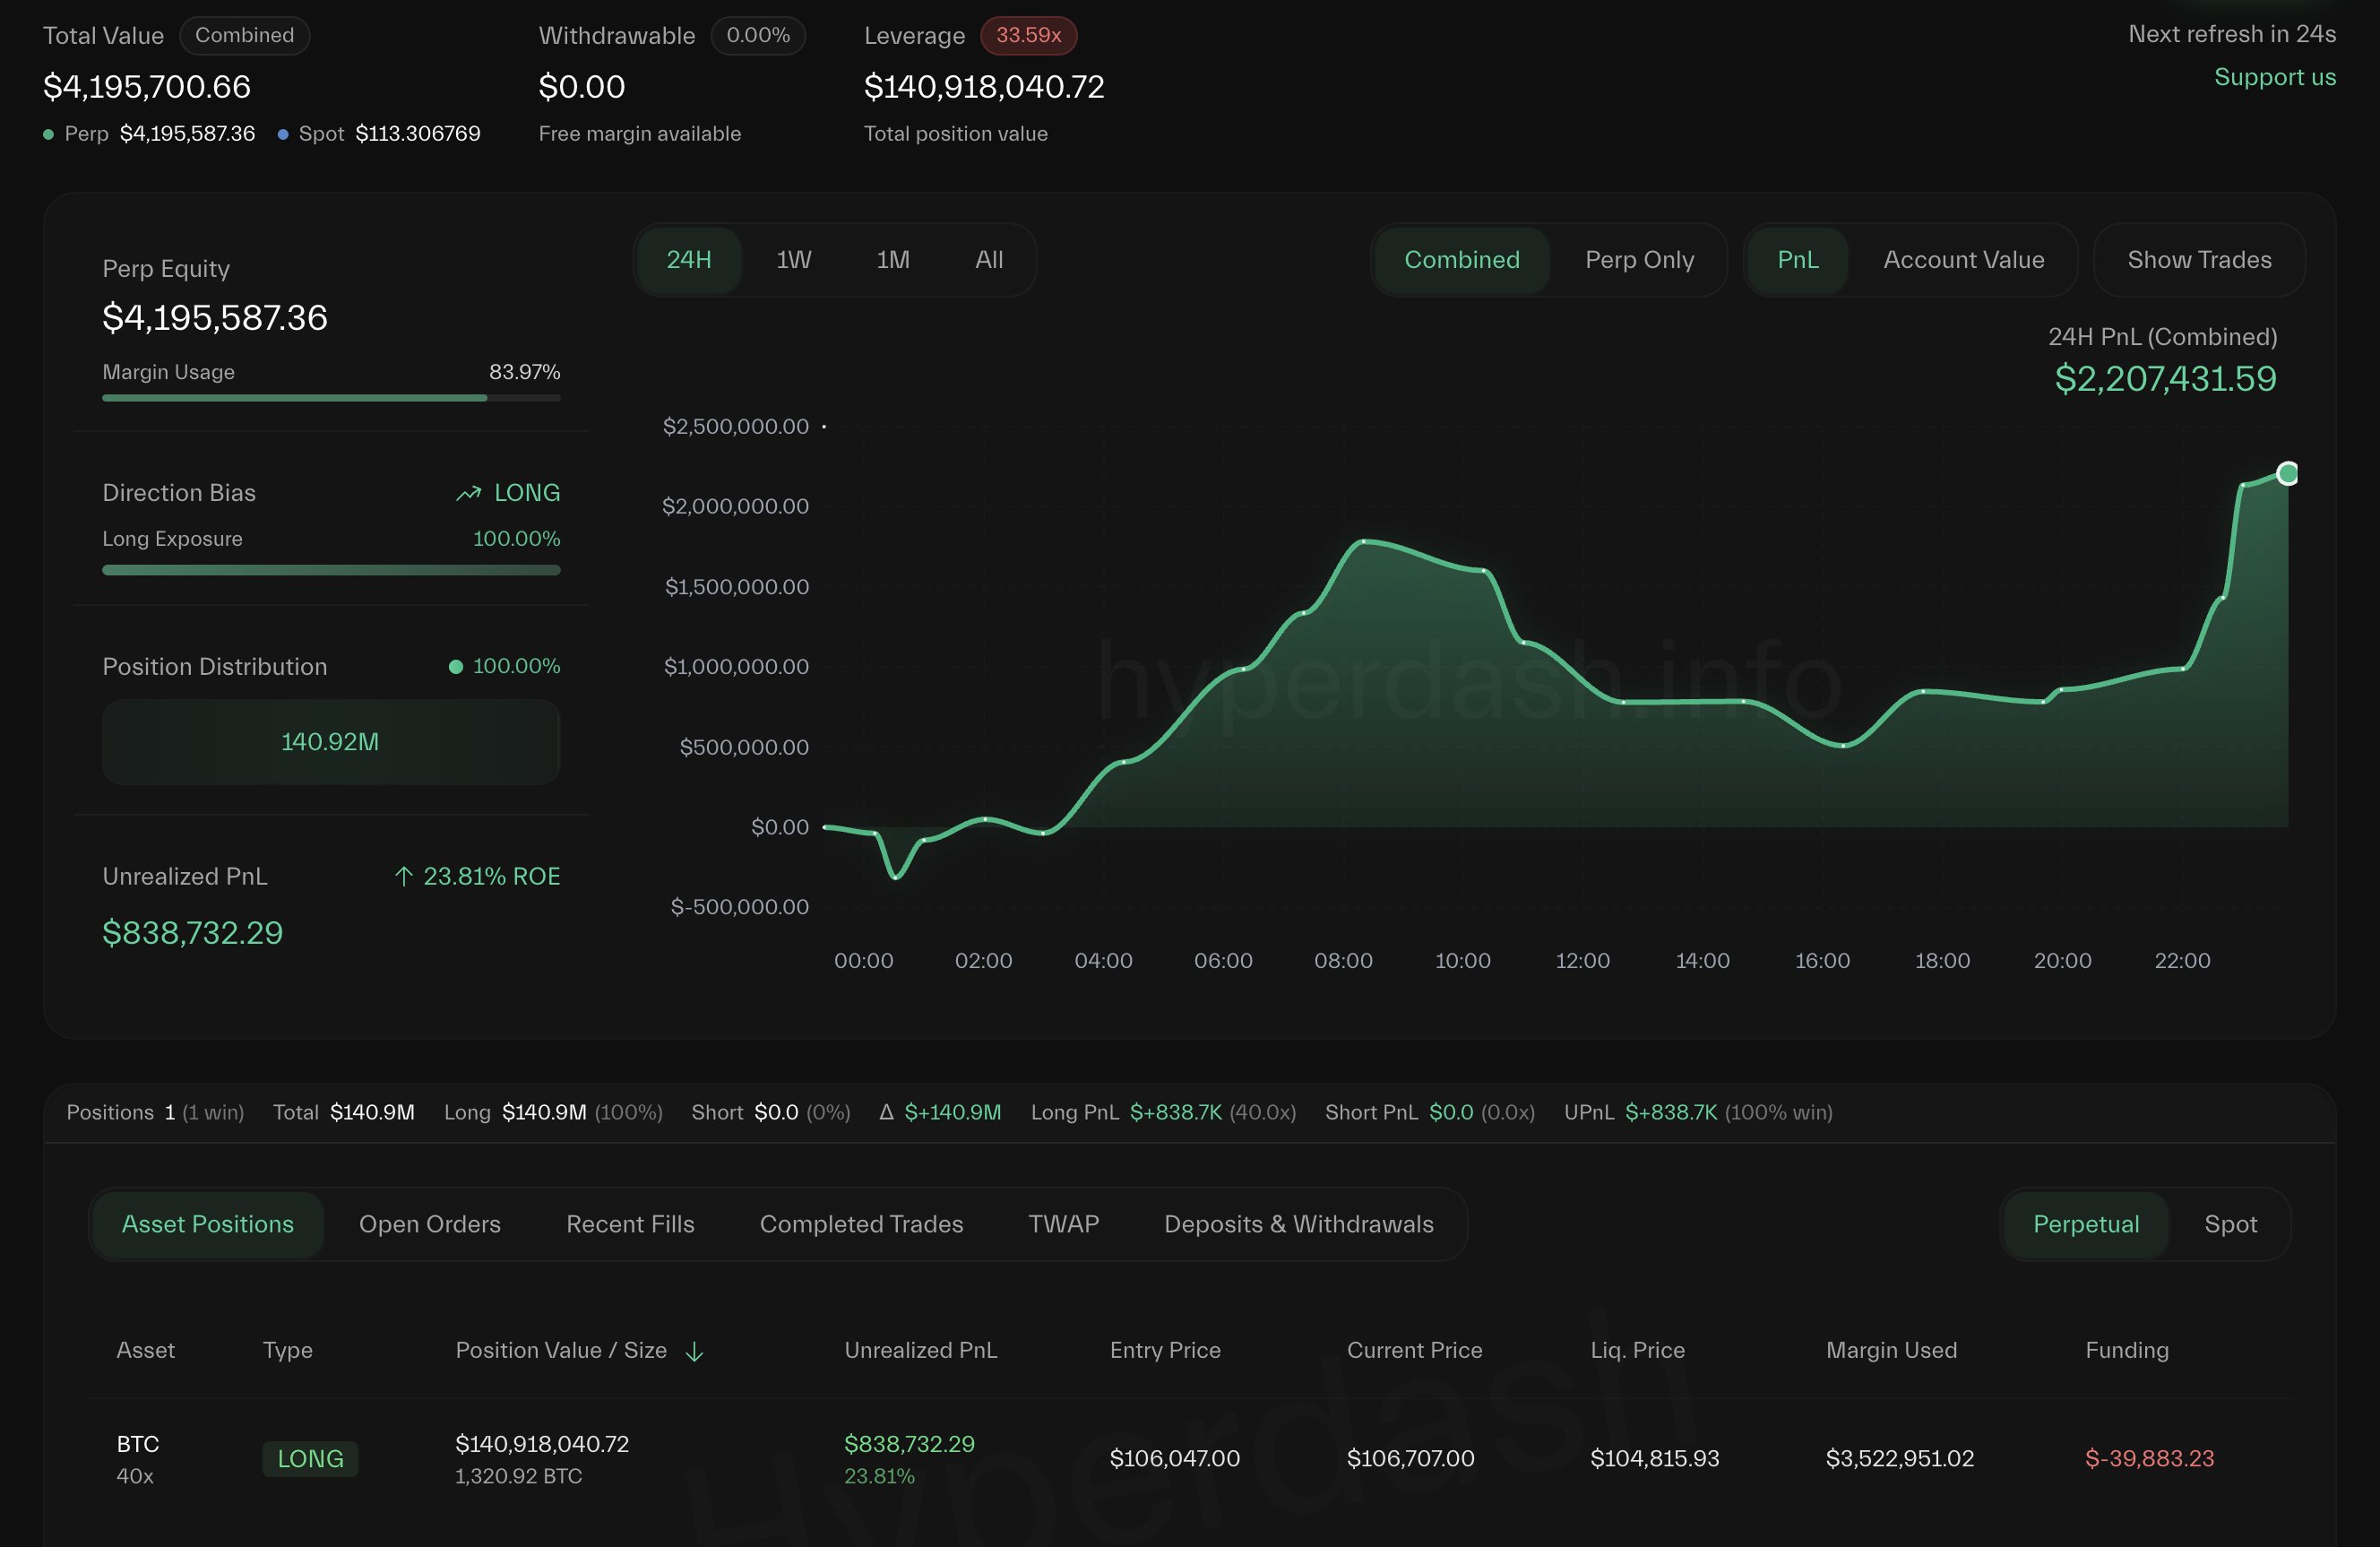Click the 140.92M position distribution block
This screenshot has height=1547, width=2380.
tap(331, 742)
